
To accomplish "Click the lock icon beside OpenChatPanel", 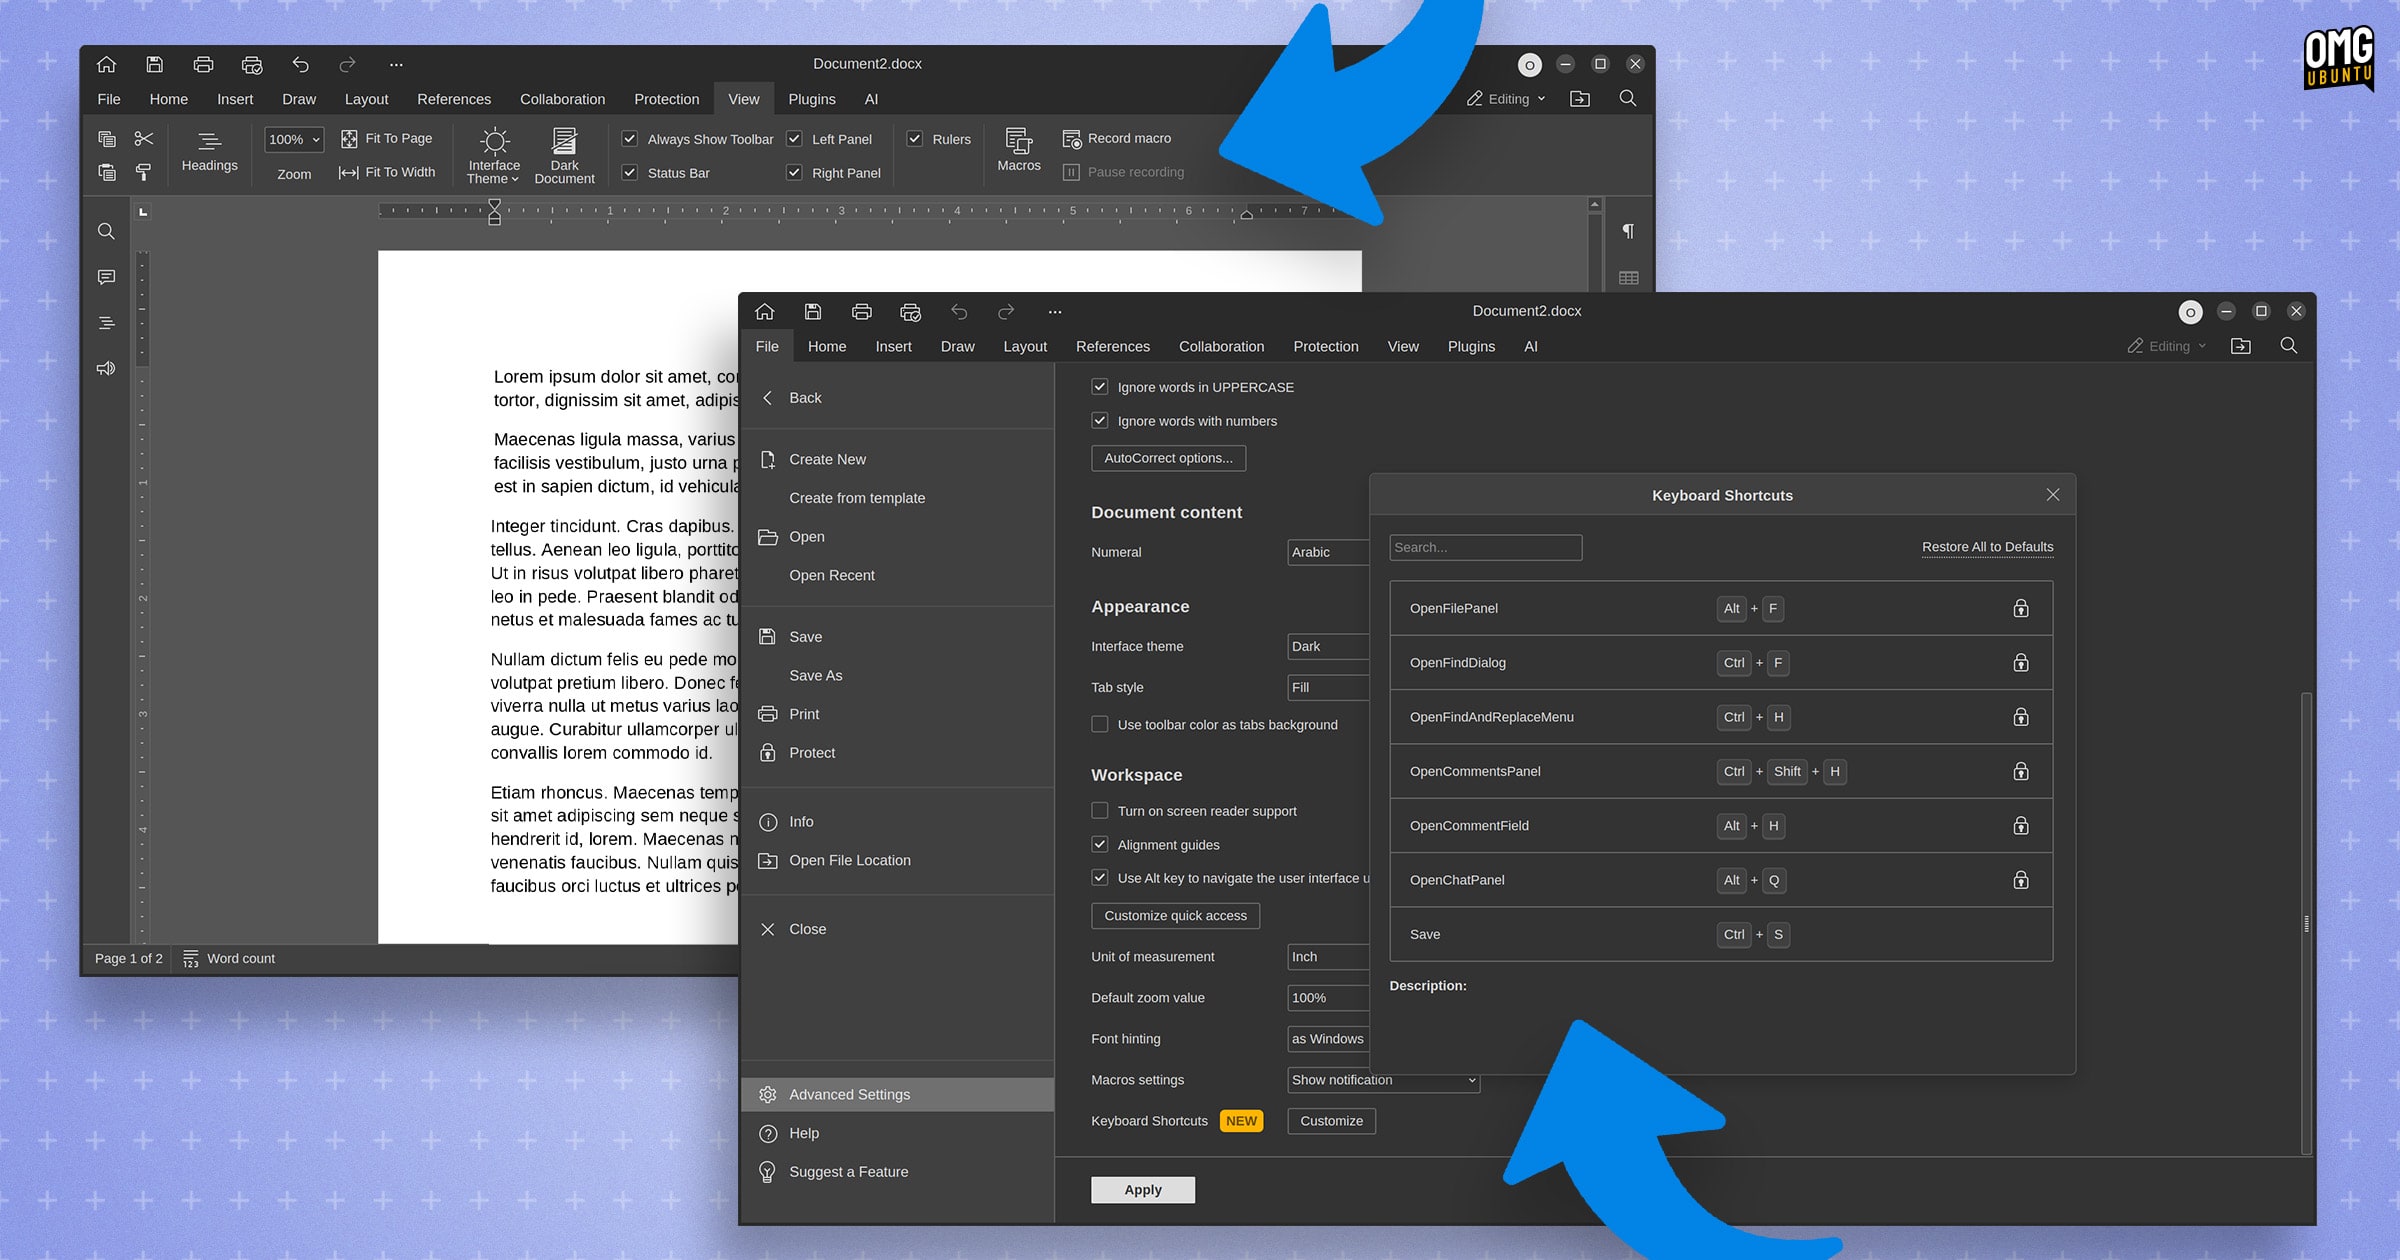I will coord(2020,880).
